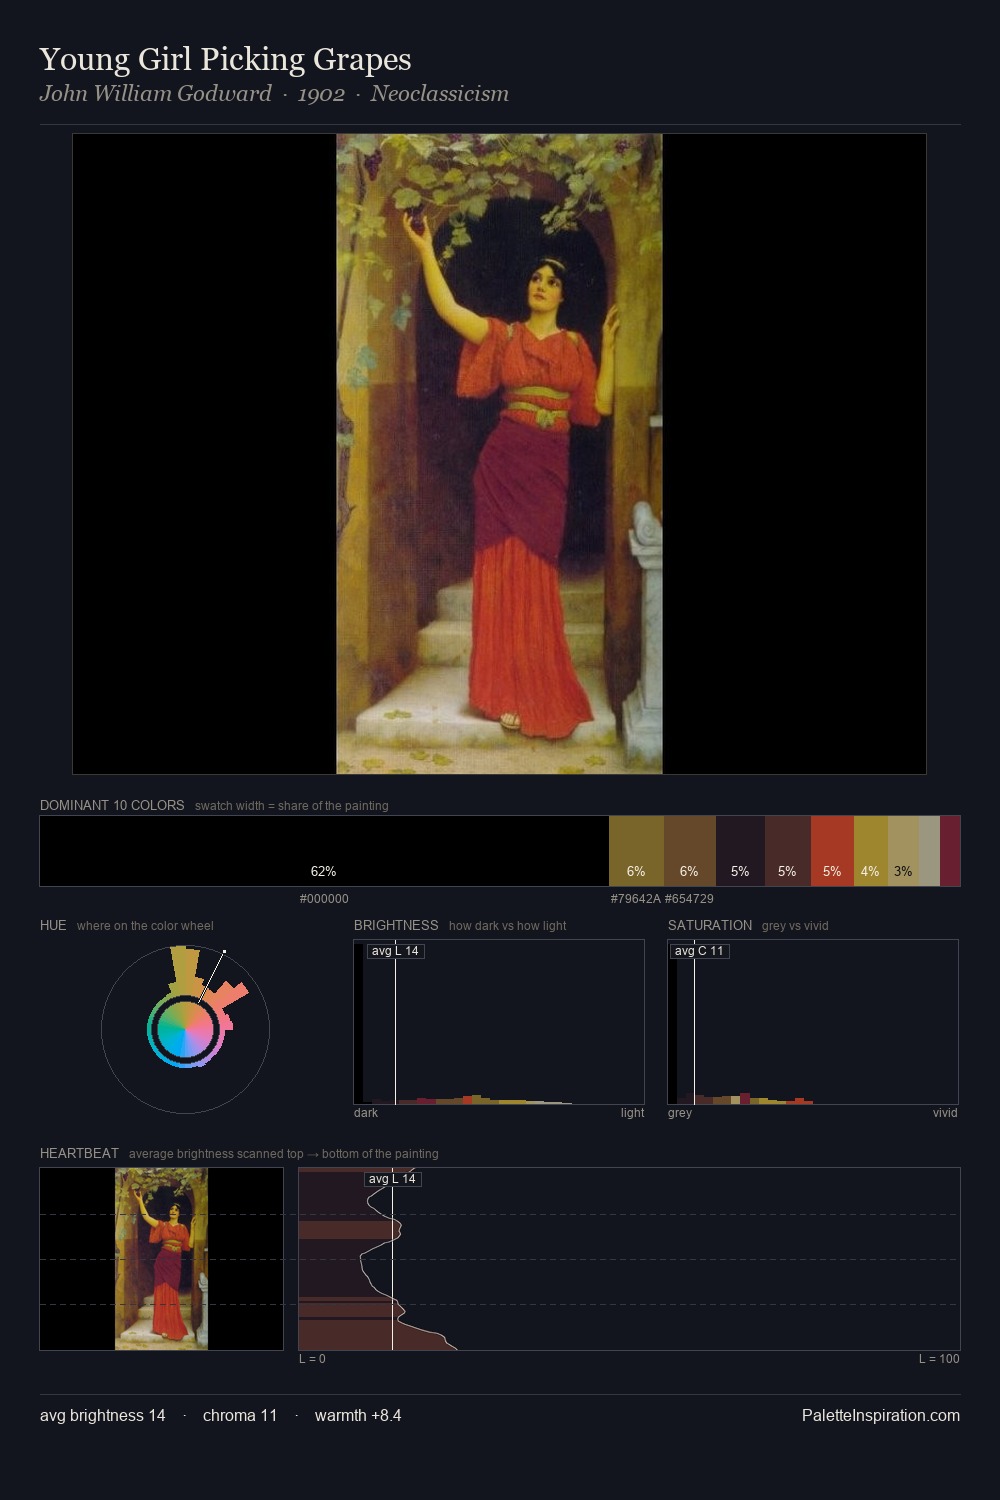
Task: Click 'where on the color wheel' caption
Action: pos(145,926)
